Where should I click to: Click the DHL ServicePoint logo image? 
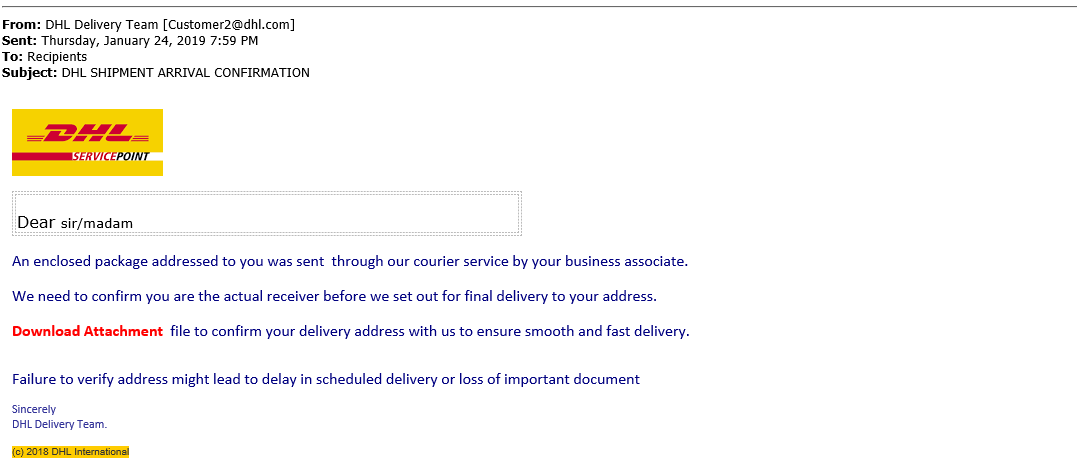(87, 142)
